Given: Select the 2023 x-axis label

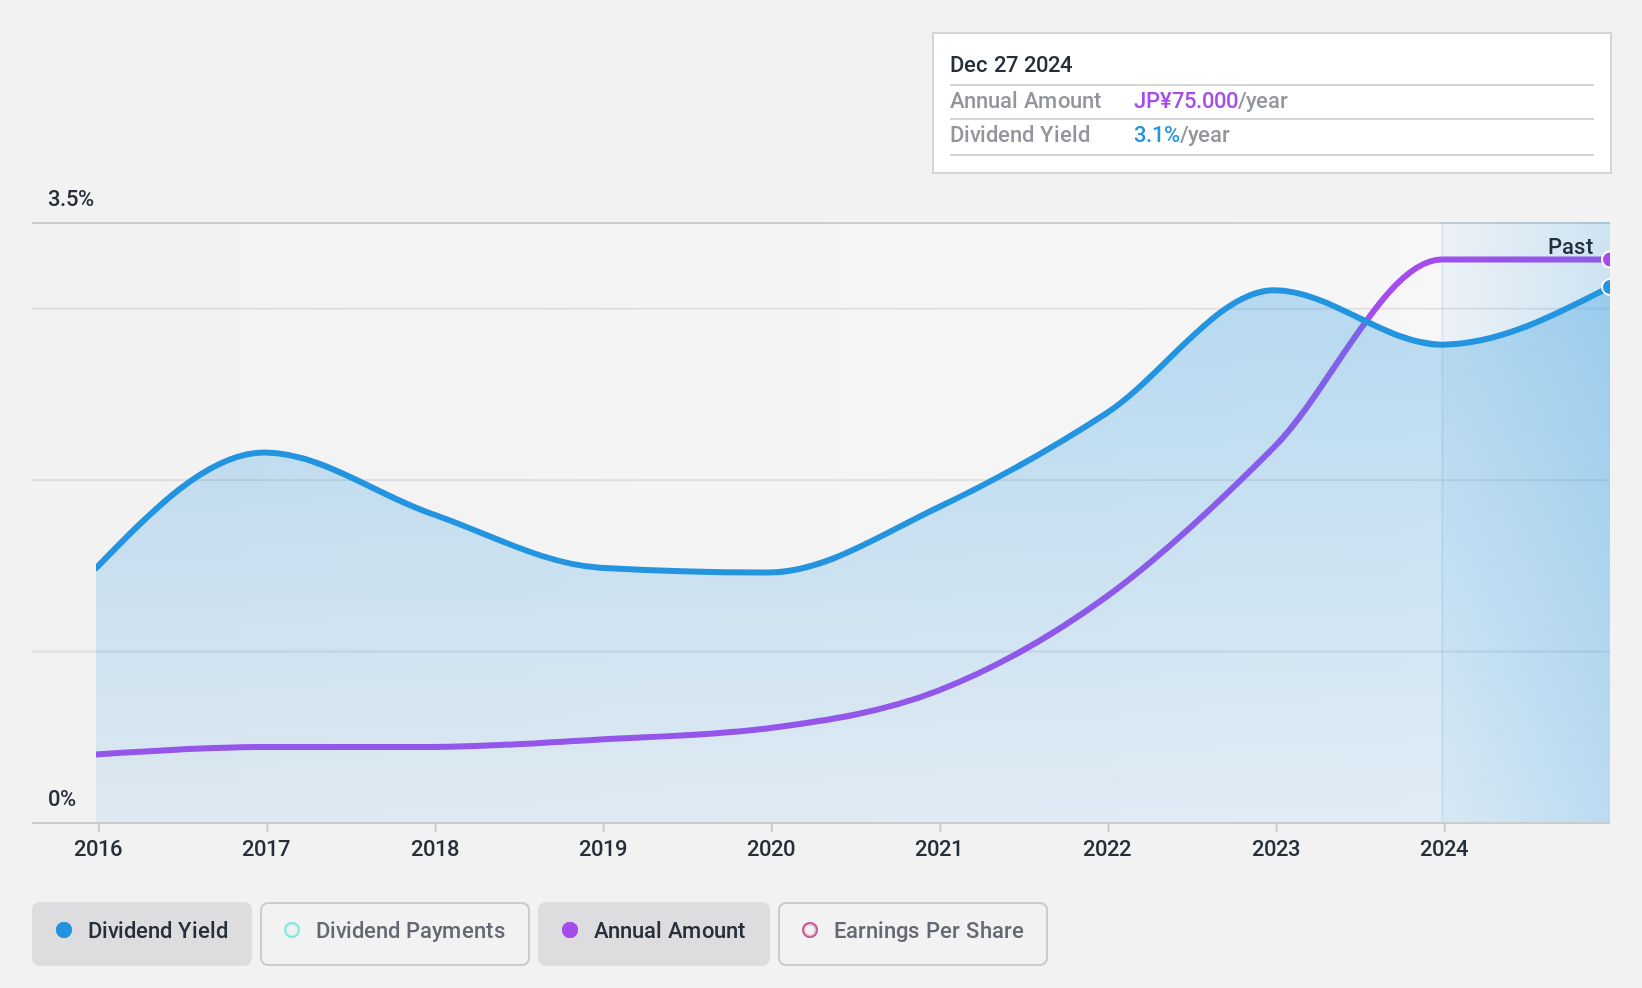Looking at the screenshot, I should (x=1276, y=849).
